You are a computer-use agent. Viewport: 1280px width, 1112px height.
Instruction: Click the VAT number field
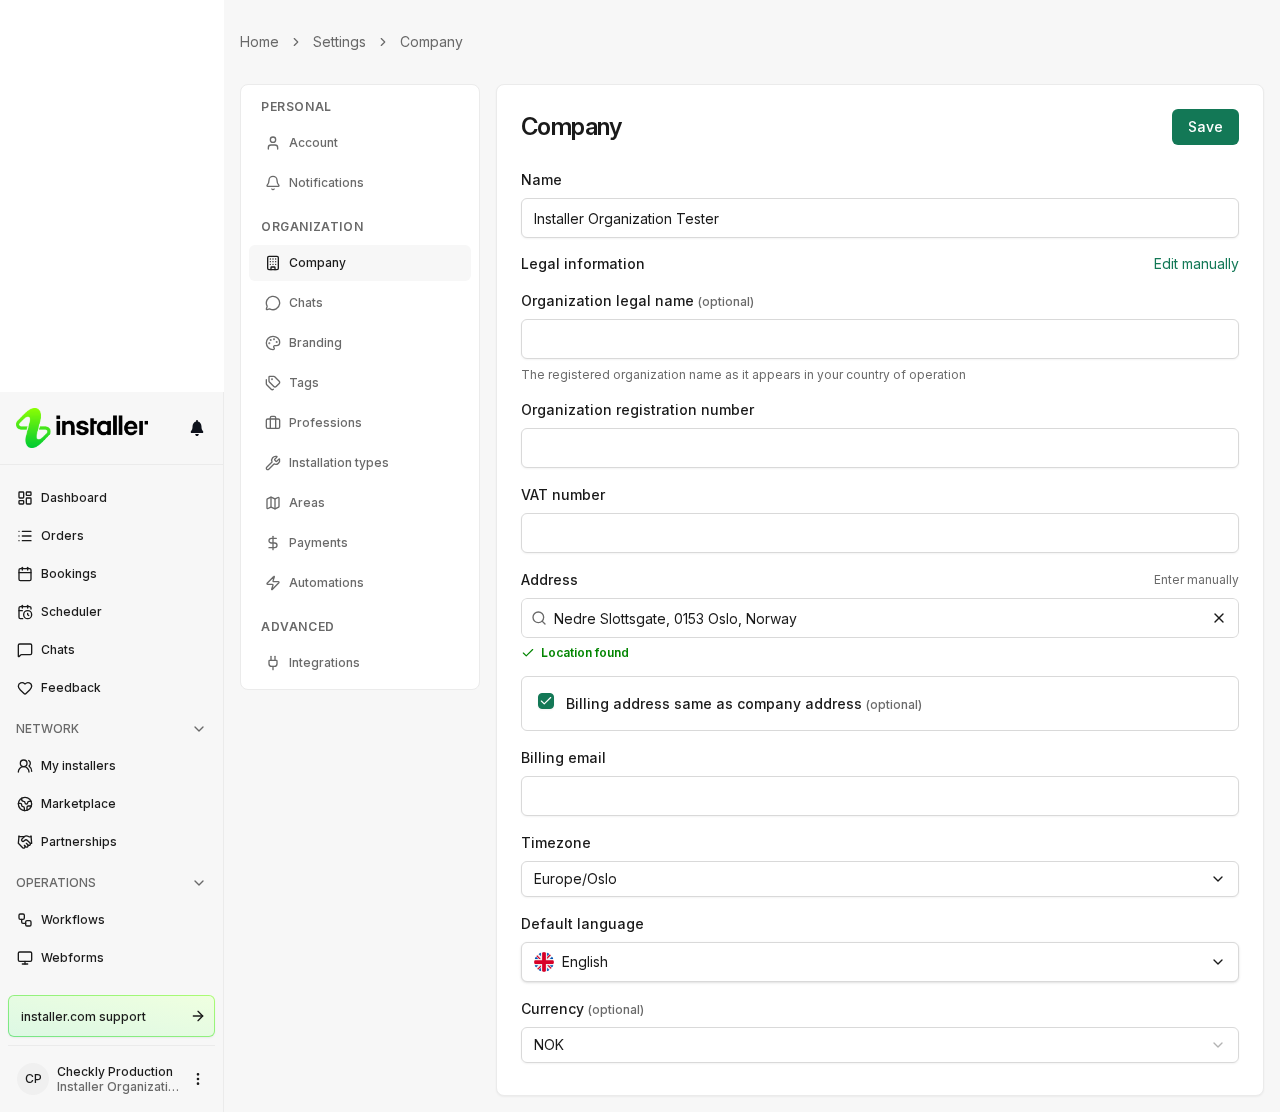click(880, 533)
